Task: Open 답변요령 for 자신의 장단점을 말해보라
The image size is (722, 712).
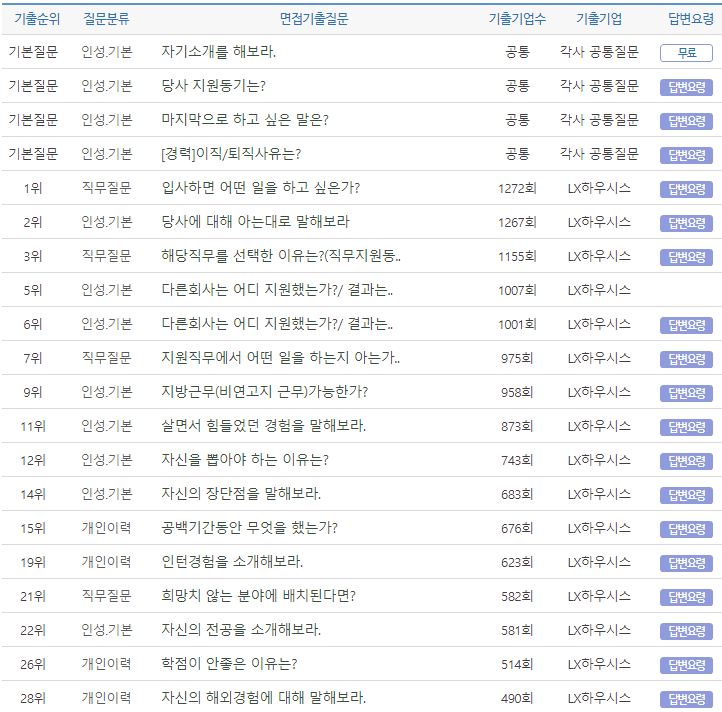Action: coord(686,495)
